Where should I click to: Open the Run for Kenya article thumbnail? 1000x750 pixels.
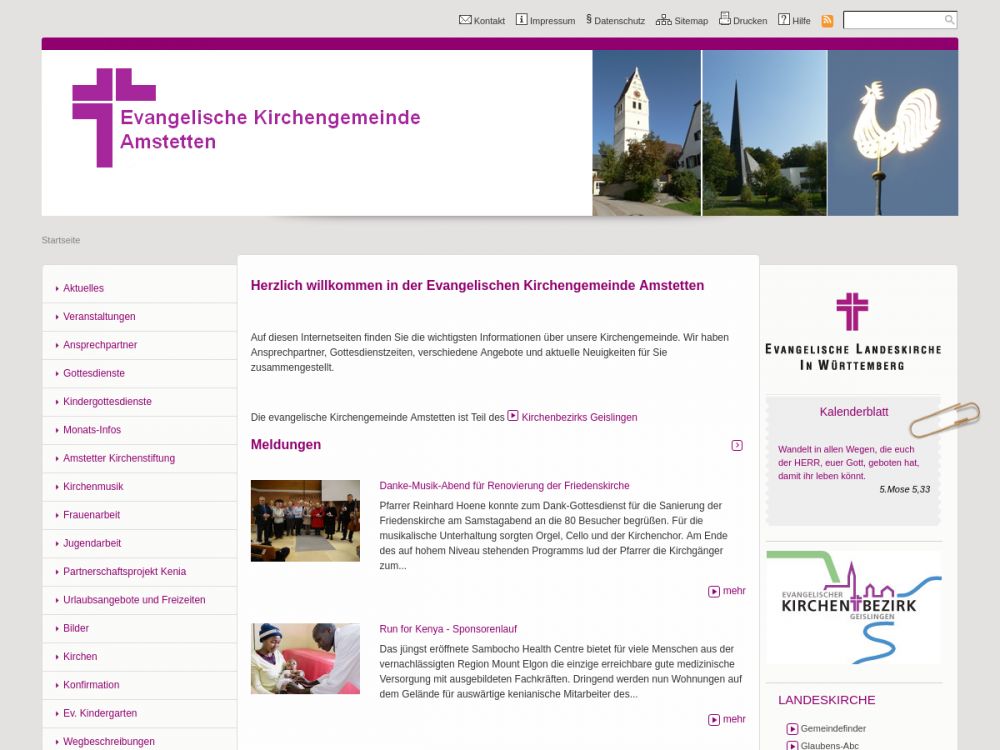[305, 659]
